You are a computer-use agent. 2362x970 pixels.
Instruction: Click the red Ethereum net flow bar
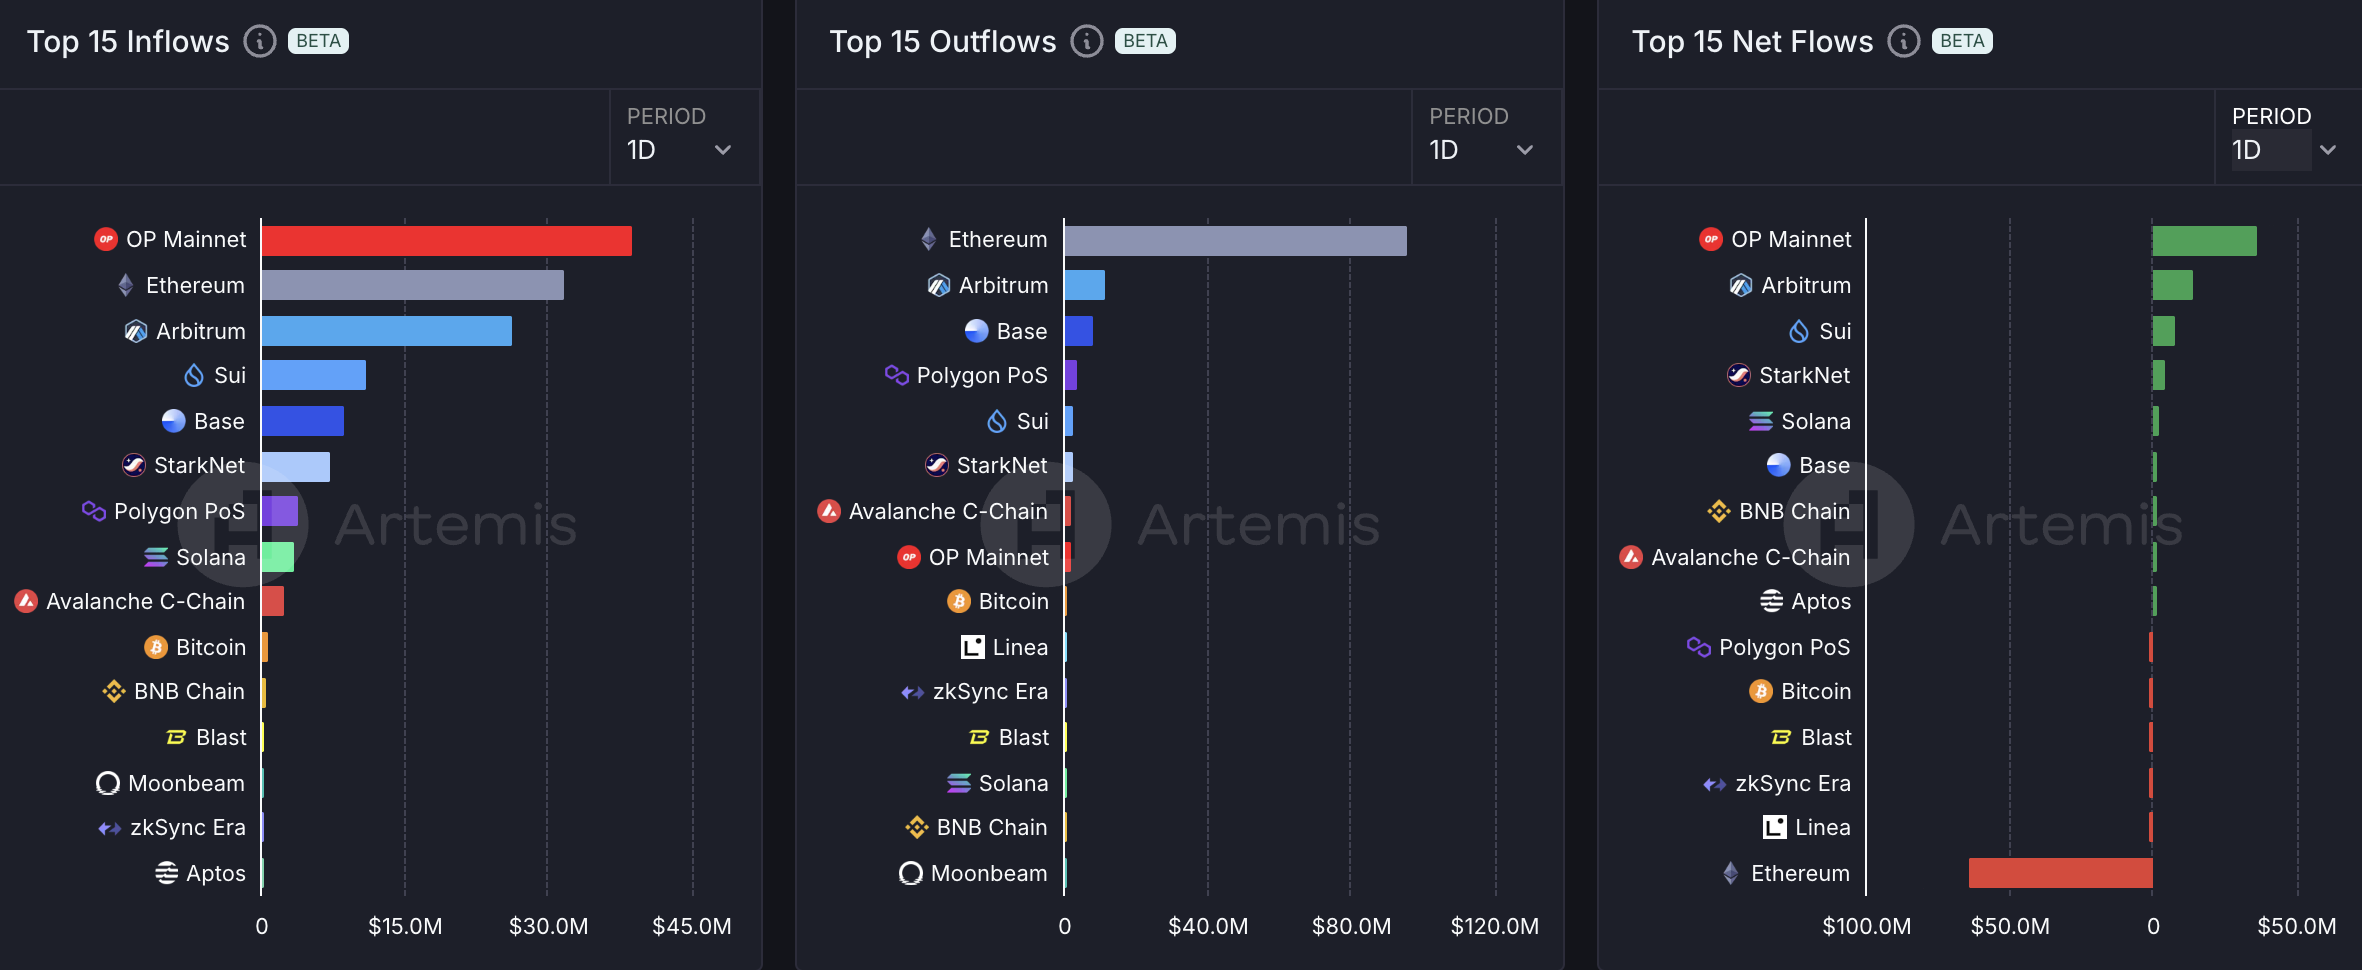[2060, 873]
